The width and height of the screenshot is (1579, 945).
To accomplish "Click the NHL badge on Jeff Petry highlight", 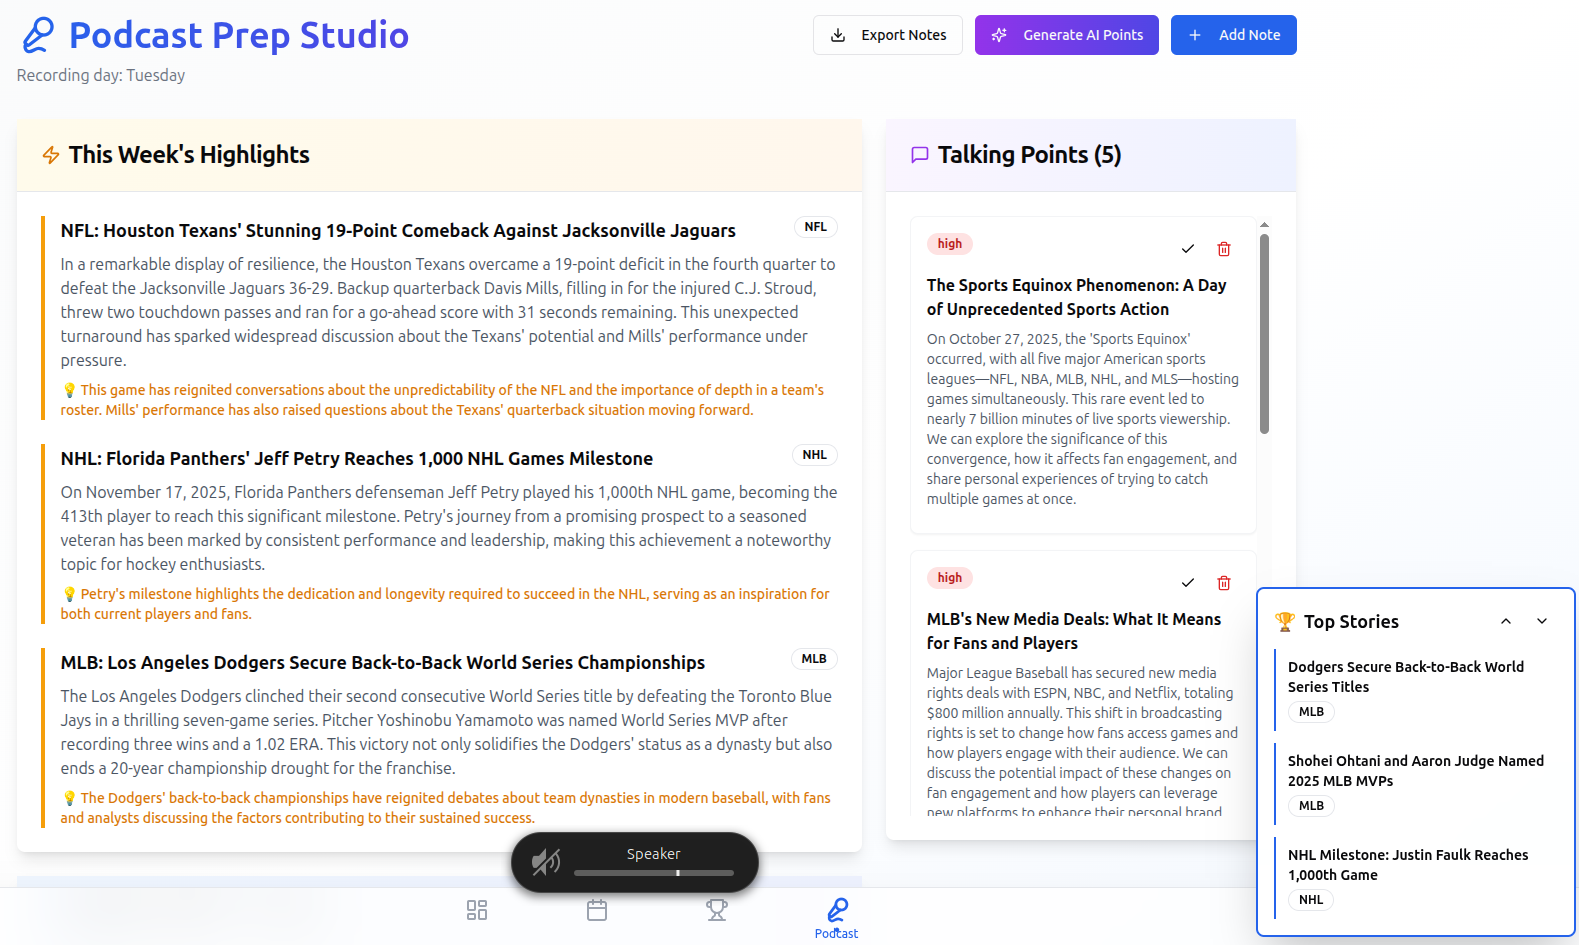I will [815, 455].
